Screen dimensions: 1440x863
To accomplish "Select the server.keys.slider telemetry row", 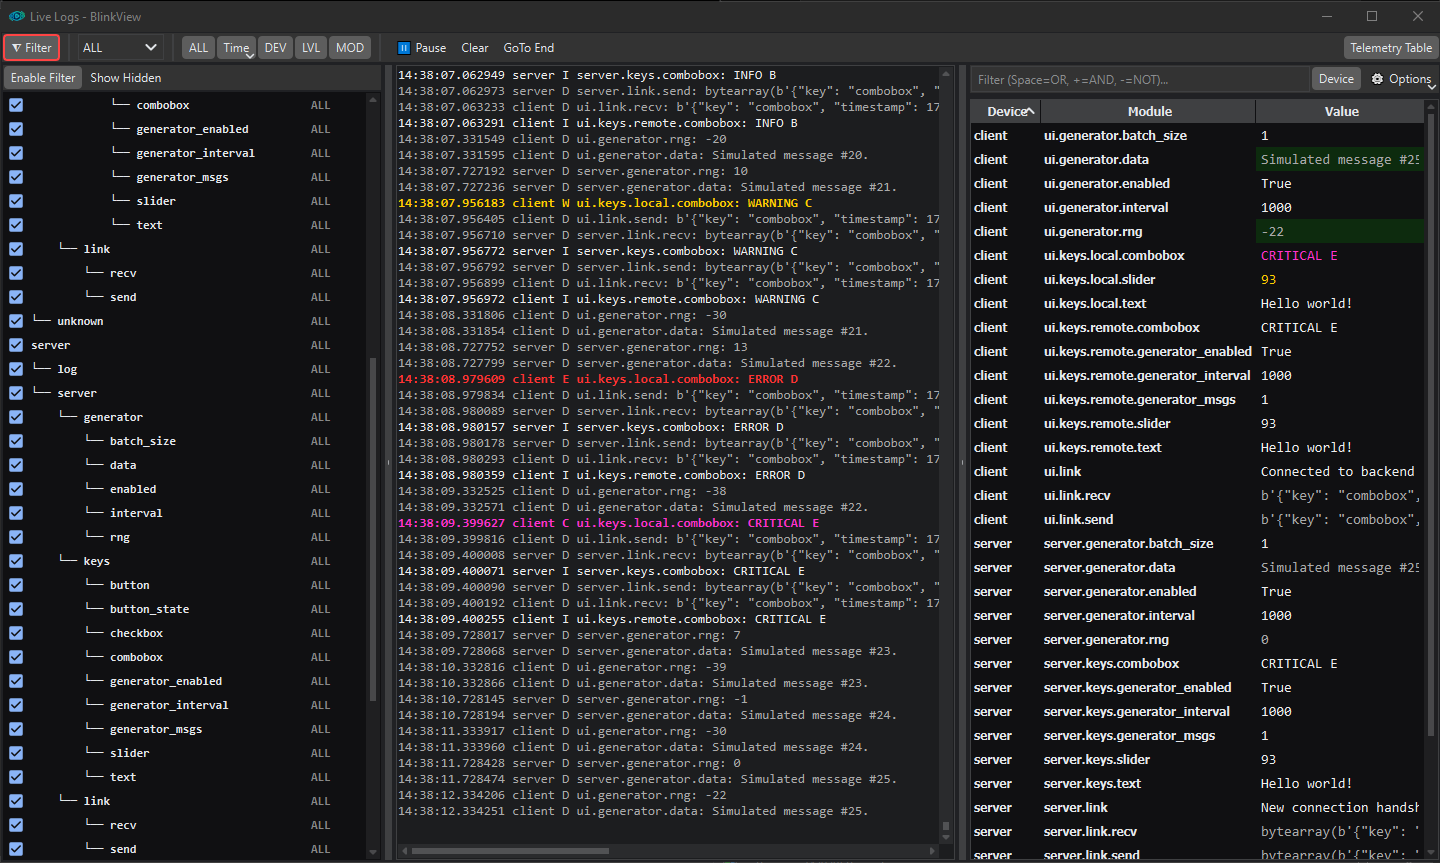I will [1197, 759].
